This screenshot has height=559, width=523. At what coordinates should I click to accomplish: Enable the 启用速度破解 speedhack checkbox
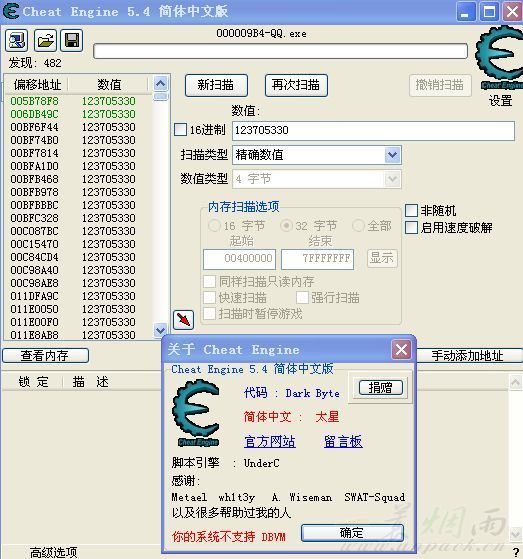point(411,227)
